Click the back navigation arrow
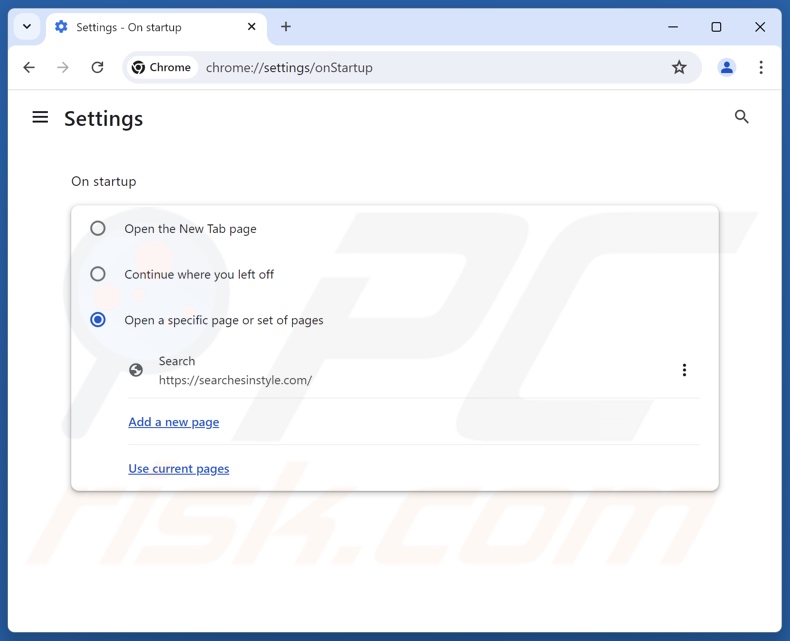This screenshot has width=790, height=641. pyautogui.click(x=29, y=67)
